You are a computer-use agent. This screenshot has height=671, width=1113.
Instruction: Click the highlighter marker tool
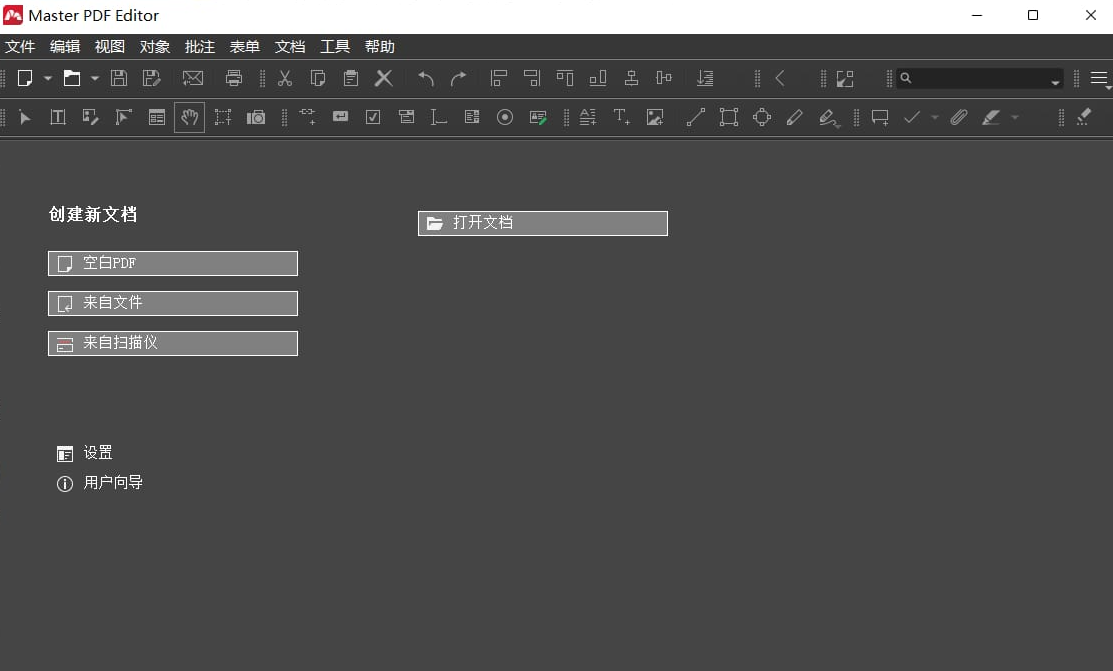point(991,117)
